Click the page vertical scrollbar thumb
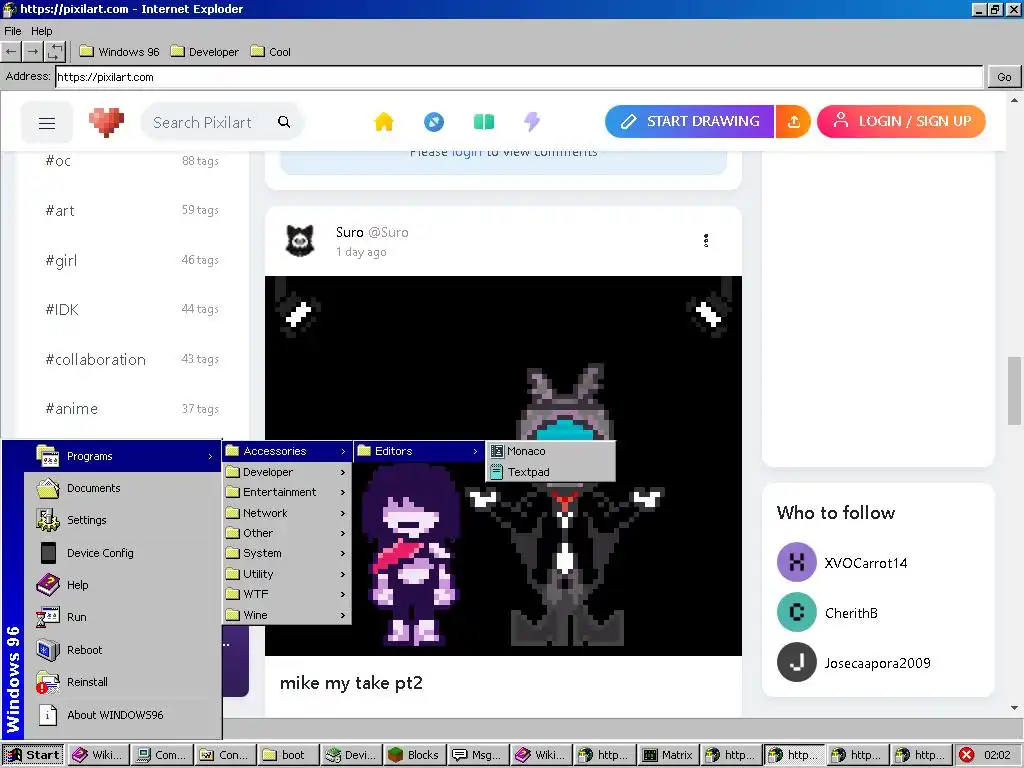Image resolution: width=1024 pixels, height=768 pixels. pos(1014,391)
